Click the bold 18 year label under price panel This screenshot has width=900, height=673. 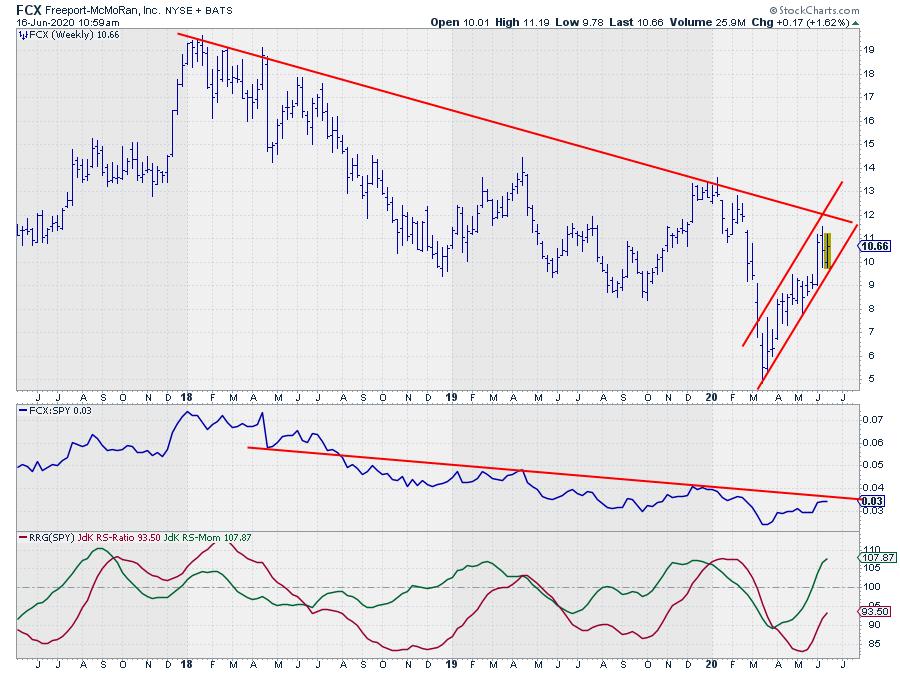coord(186,397)
